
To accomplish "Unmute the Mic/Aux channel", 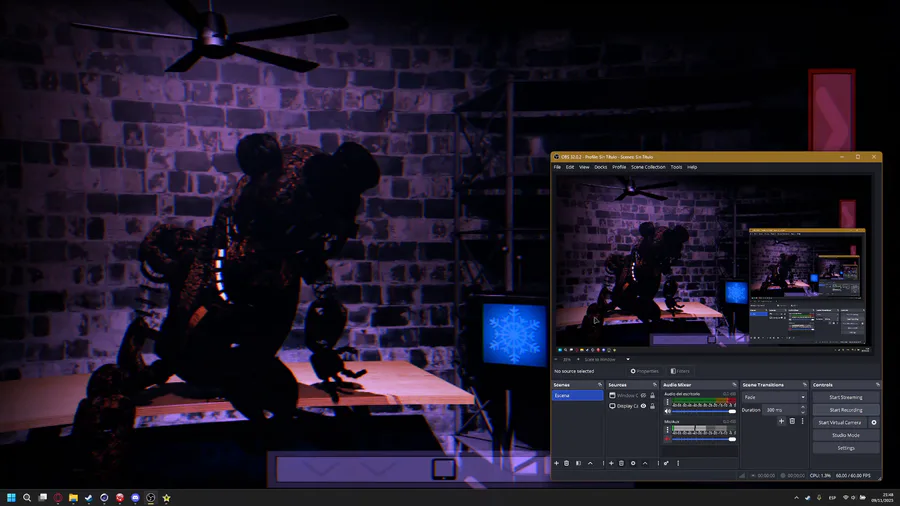I will (668, 439).
